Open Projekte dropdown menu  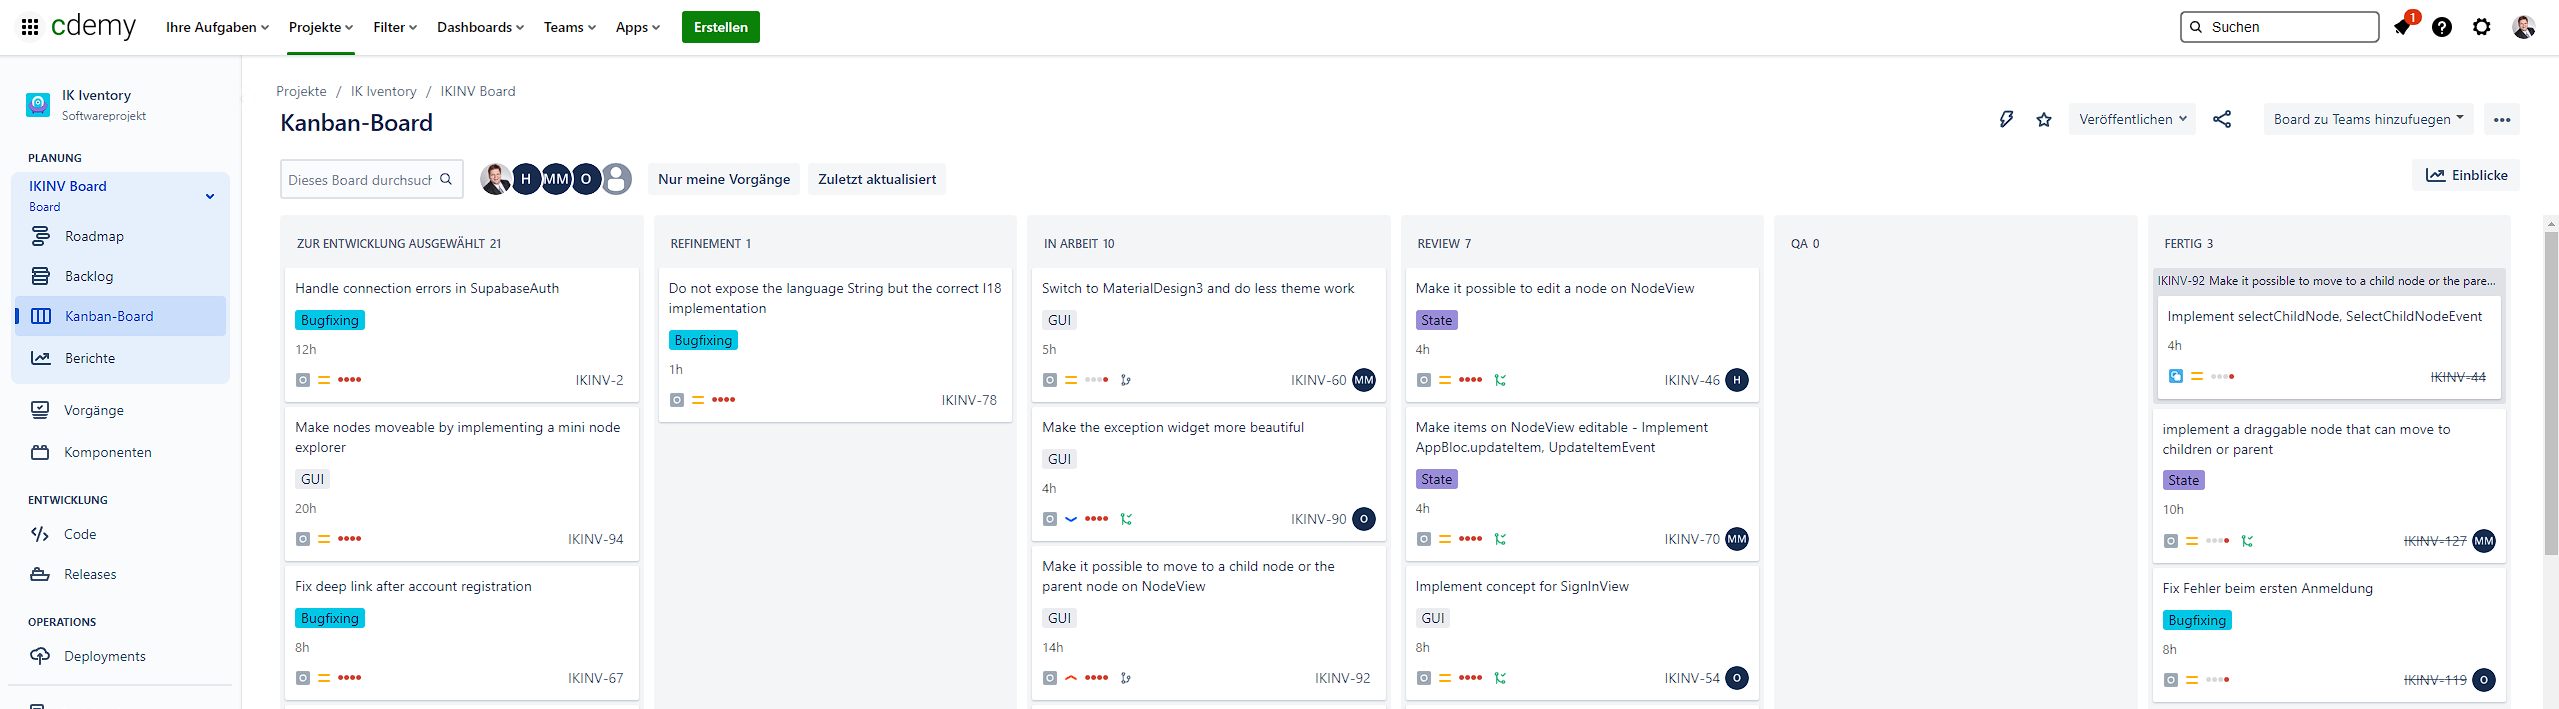click(x=321, y=27)
